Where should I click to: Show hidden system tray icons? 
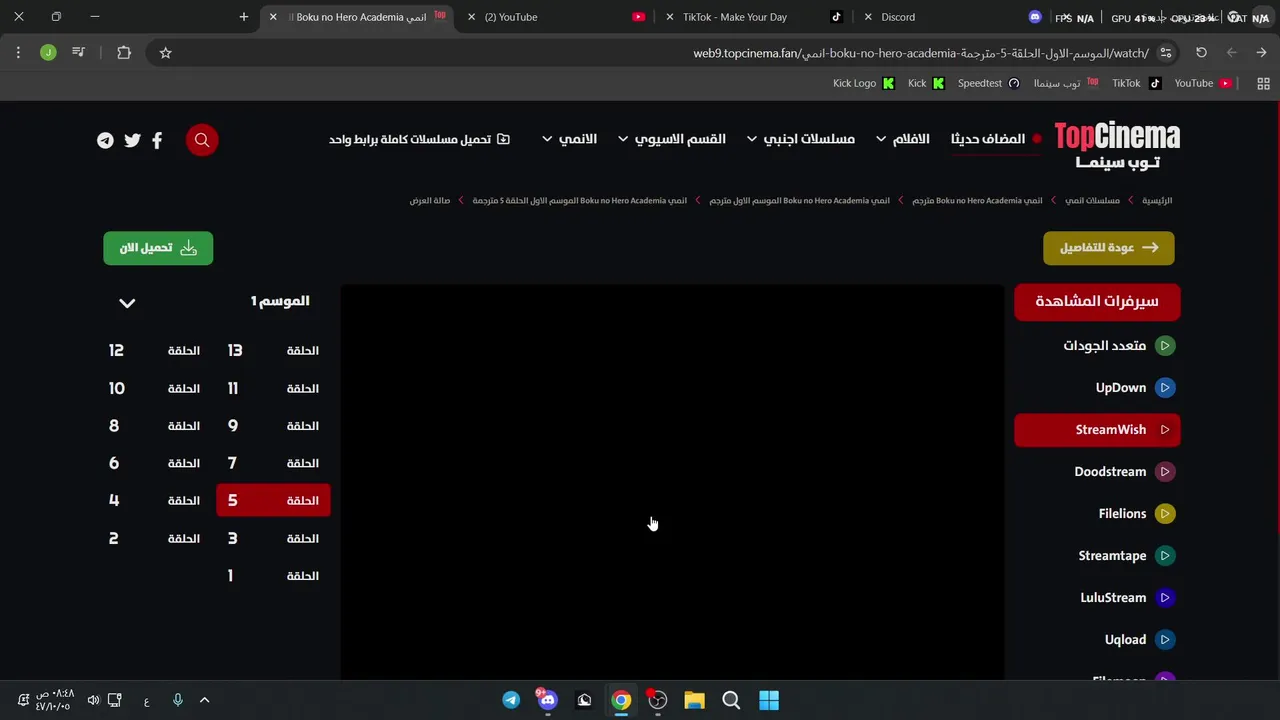[x=204, y=700]
